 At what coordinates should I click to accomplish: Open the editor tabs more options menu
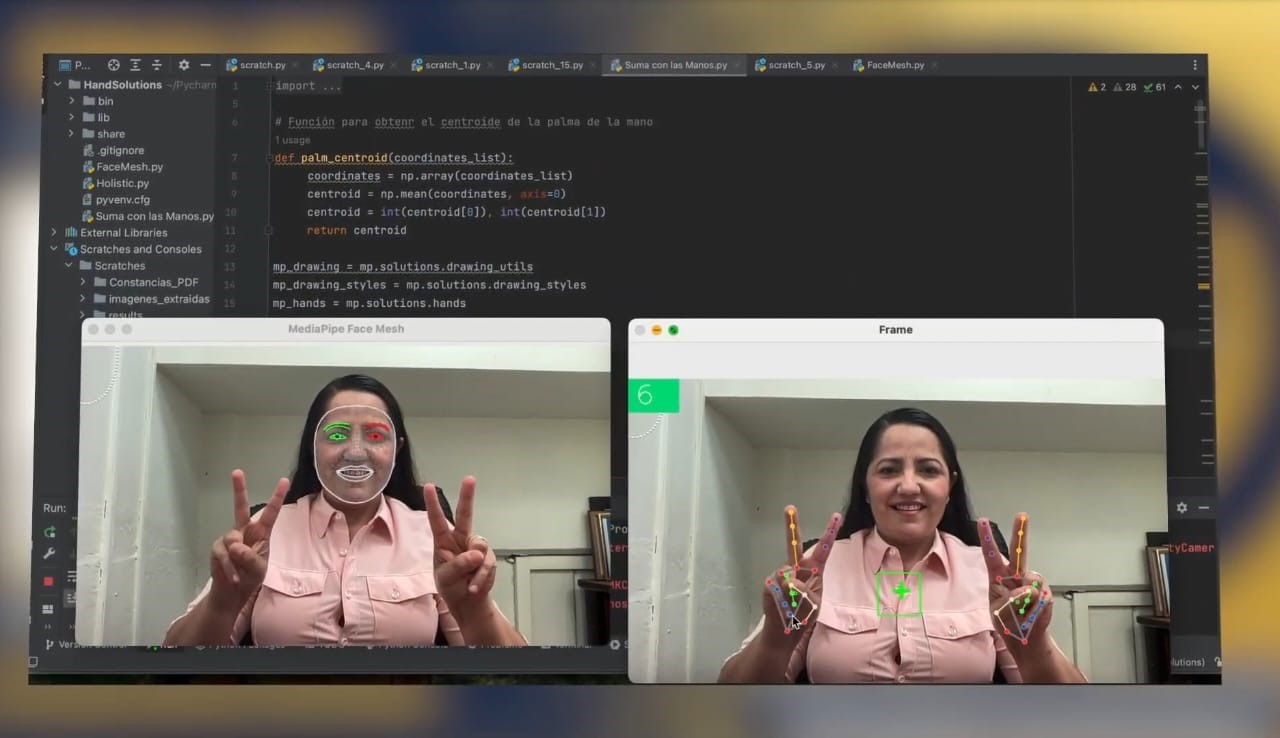click(1195, 65)
